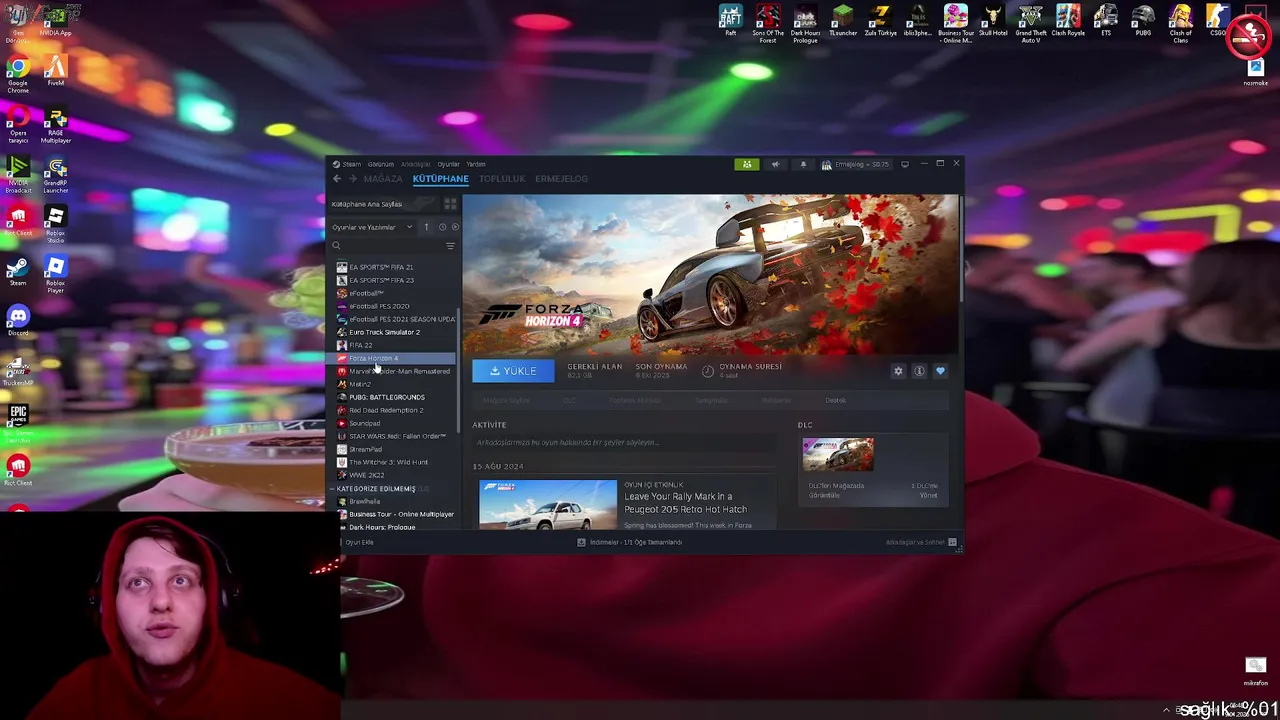Open Peugeot 205 Retro Hot Hatch news
This screenshot has height=720, width=1280.
tap(685, 503)
